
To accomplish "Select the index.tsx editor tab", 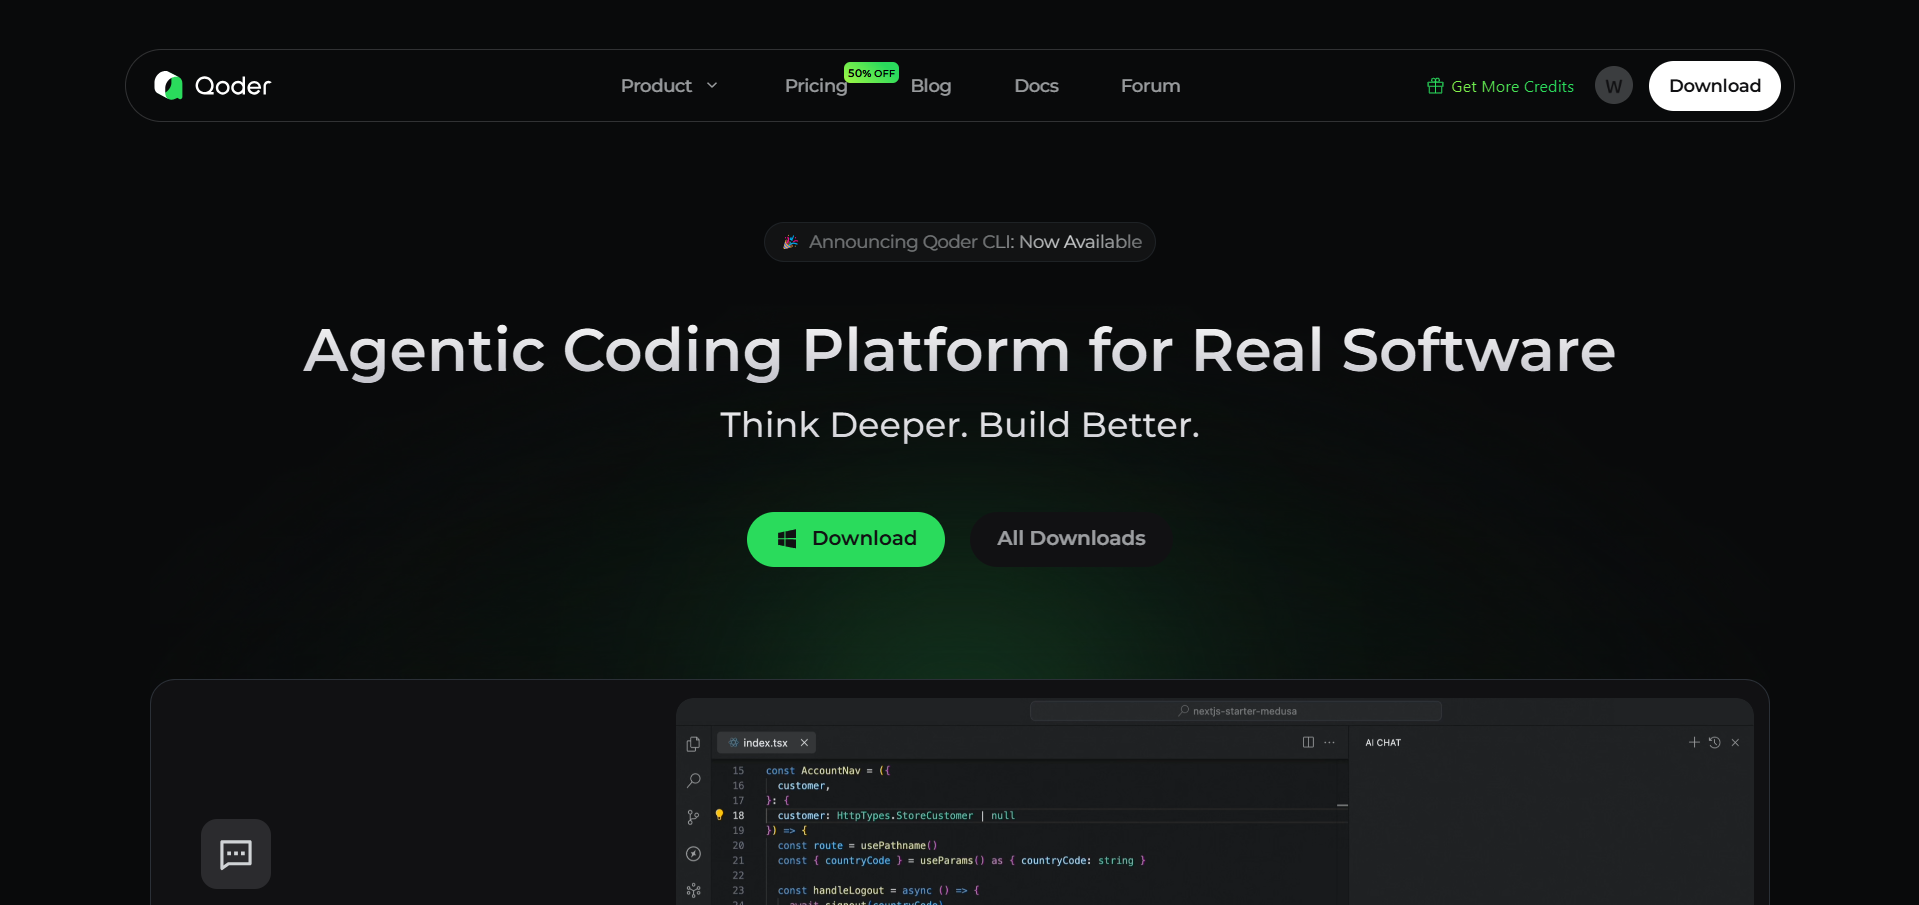I will coord(764,742).
